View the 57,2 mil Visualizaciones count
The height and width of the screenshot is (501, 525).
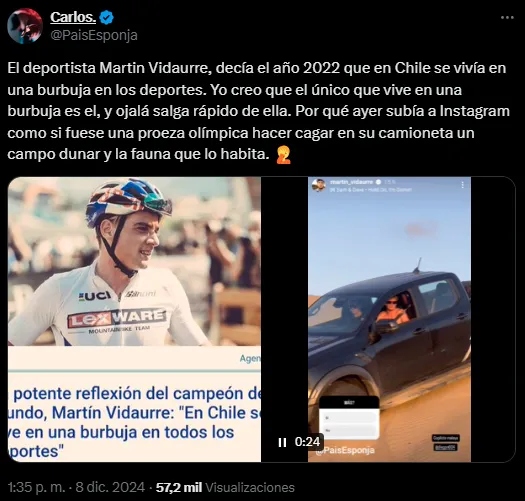click(225, 487)
